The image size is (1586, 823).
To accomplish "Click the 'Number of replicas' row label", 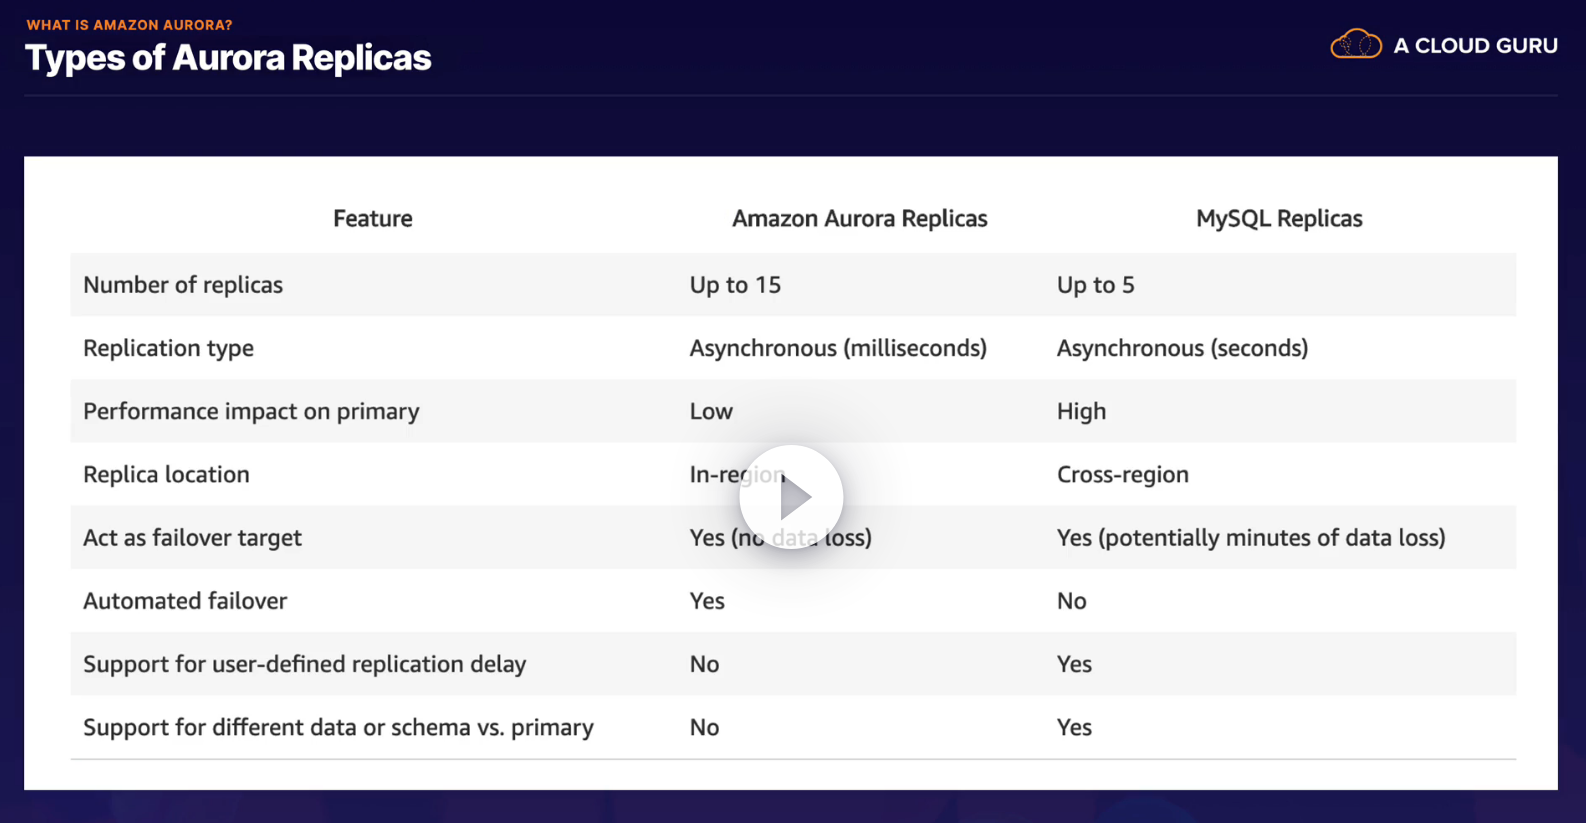I will [183, 285].
